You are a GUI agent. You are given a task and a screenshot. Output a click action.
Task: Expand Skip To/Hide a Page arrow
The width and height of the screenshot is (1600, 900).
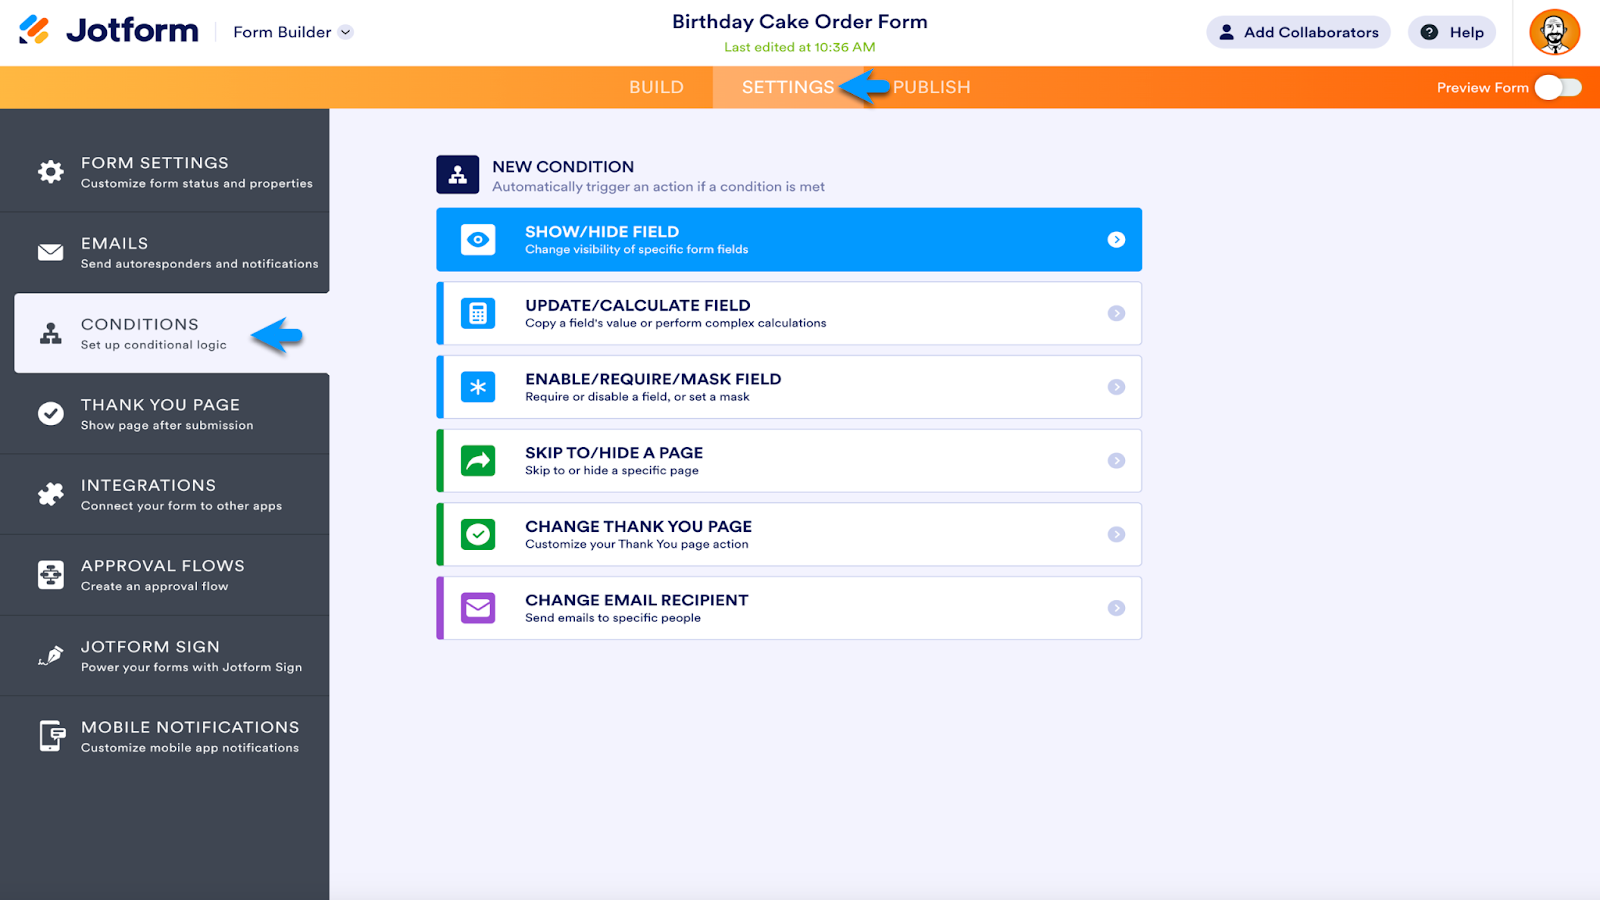1116,461
